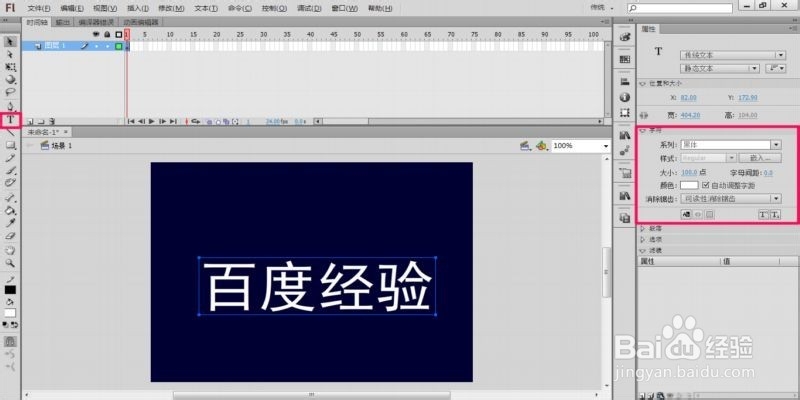Select the Eraser tool
Viewport: 800px width, 400px height.
(10, 236)
